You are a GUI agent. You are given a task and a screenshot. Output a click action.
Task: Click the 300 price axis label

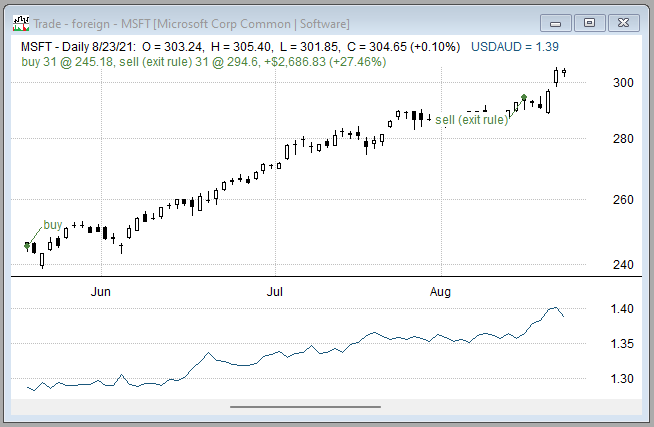(623, 83)
